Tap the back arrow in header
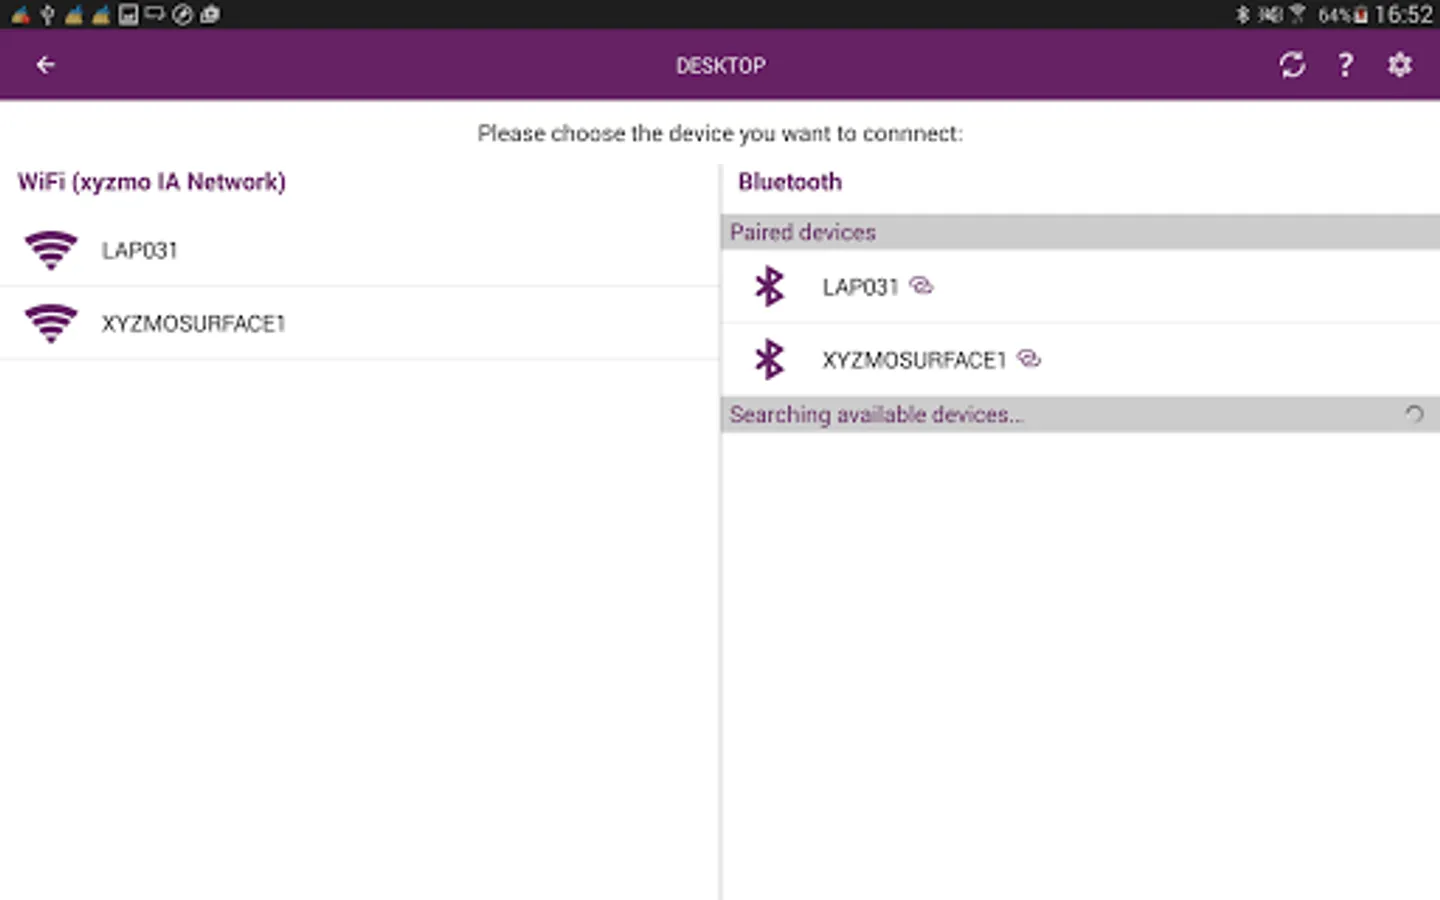Viewport: 1440px width, 900px height. [x=45, y=65]
